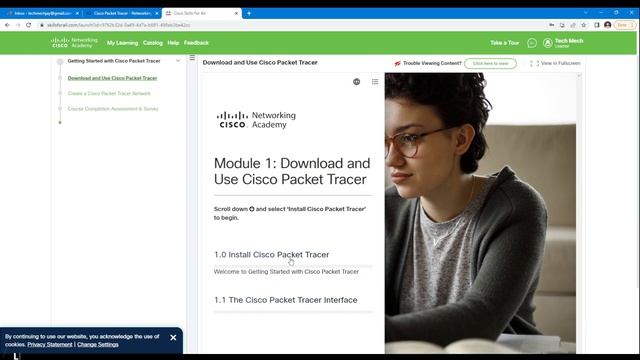The width and height of the screenshot is (640, 360).
Task: Open the Catalog menu item
Action: 153,42
